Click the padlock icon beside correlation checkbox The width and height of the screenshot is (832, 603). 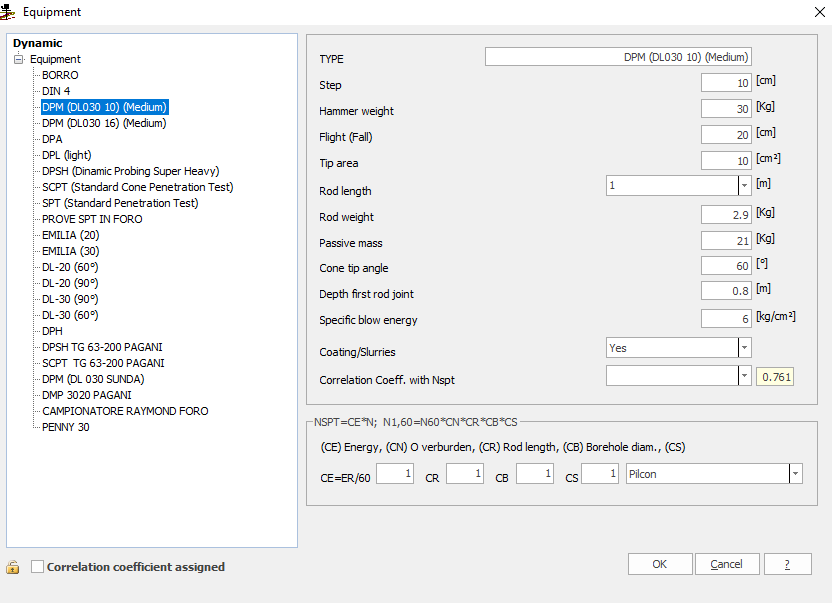[x=13, y=567]
